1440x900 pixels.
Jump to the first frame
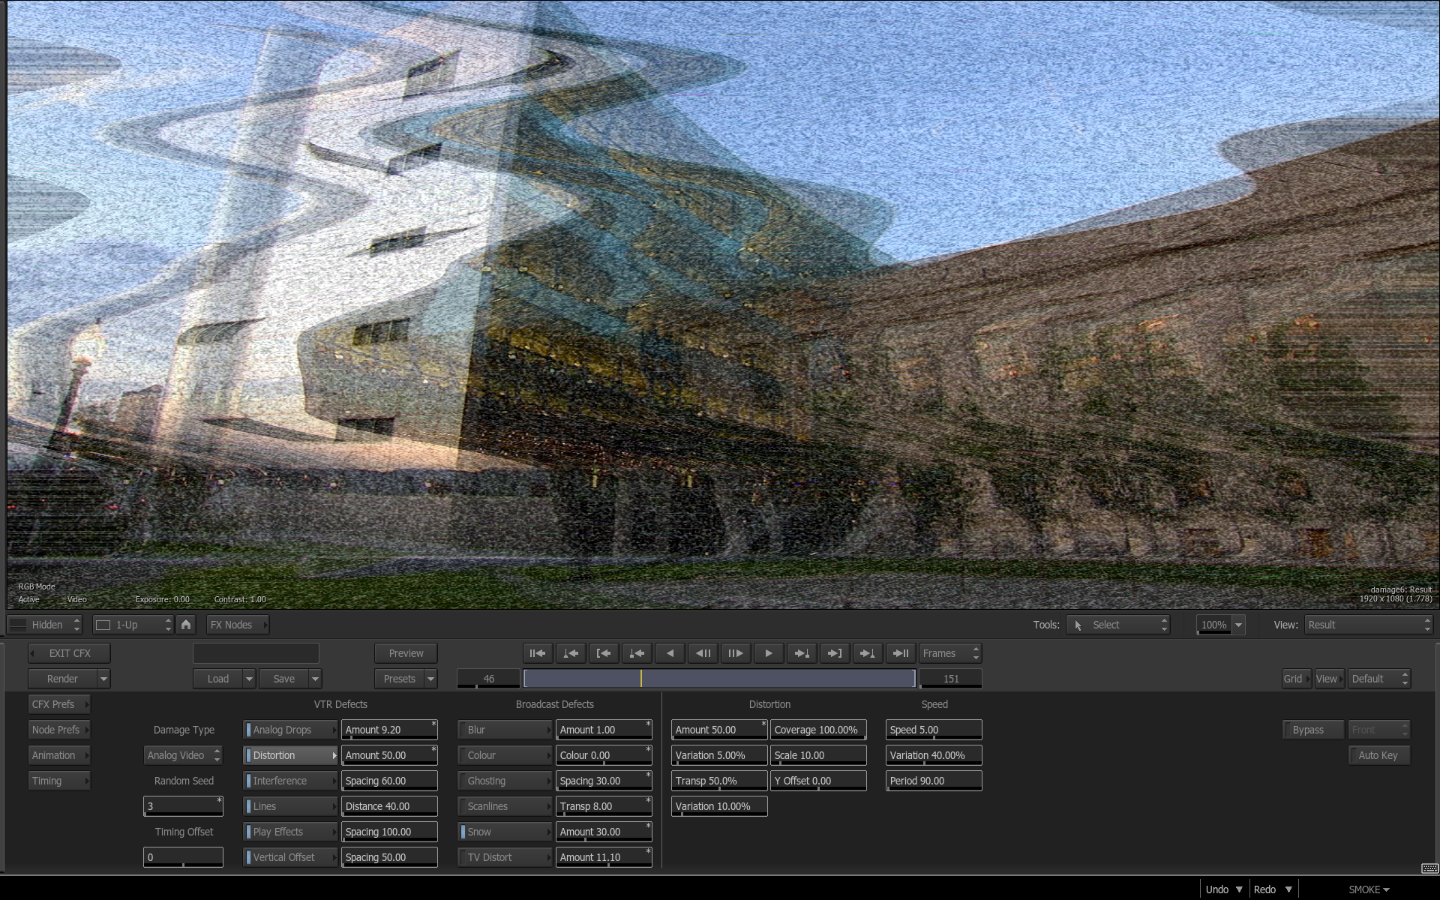tap(537, 653)
